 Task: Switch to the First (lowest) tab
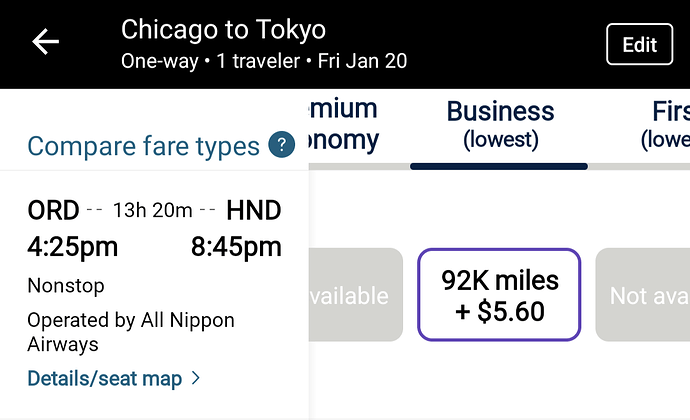coord(665,125)
